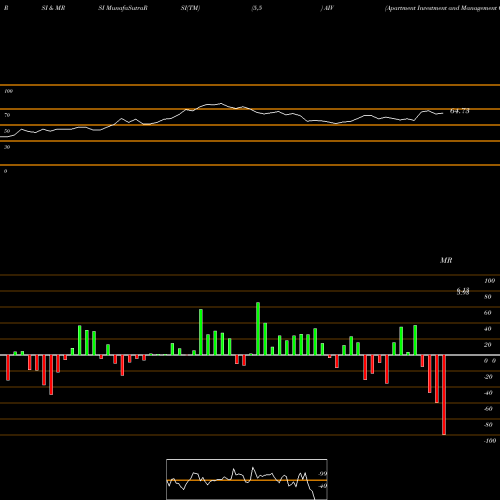This screenshot has height=500, width=500.
Task: Click the 20 label on MR axis
Action: [x=488, y=345]
